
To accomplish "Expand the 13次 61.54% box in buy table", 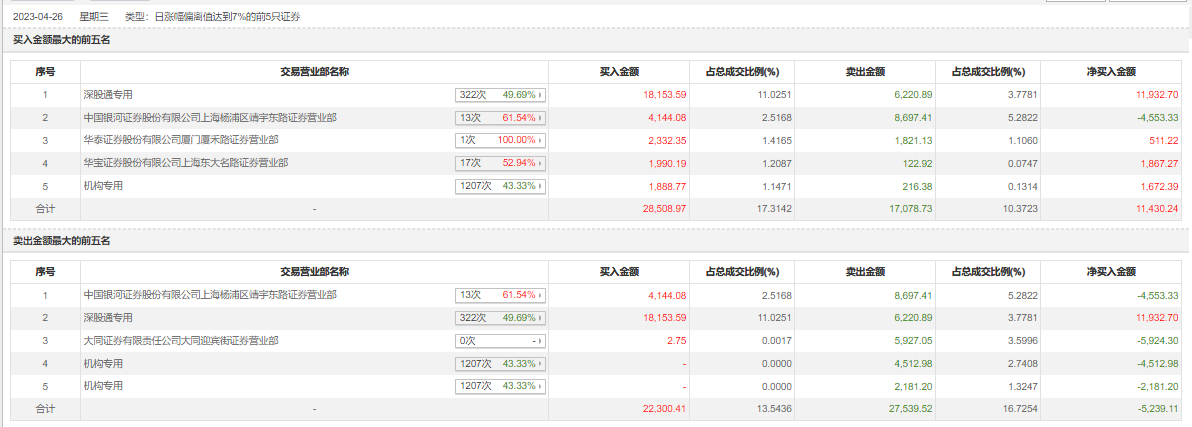I will click(x=501, y=118).
